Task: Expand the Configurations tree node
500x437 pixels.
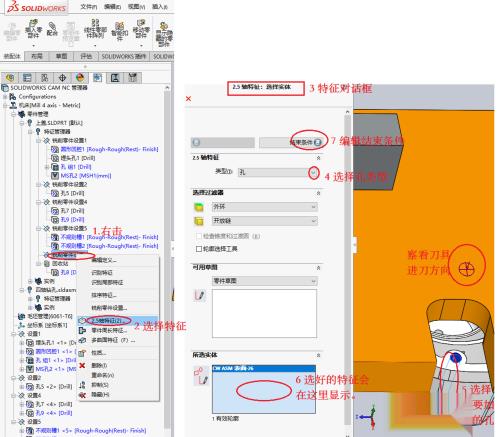Action: point(5,97)
